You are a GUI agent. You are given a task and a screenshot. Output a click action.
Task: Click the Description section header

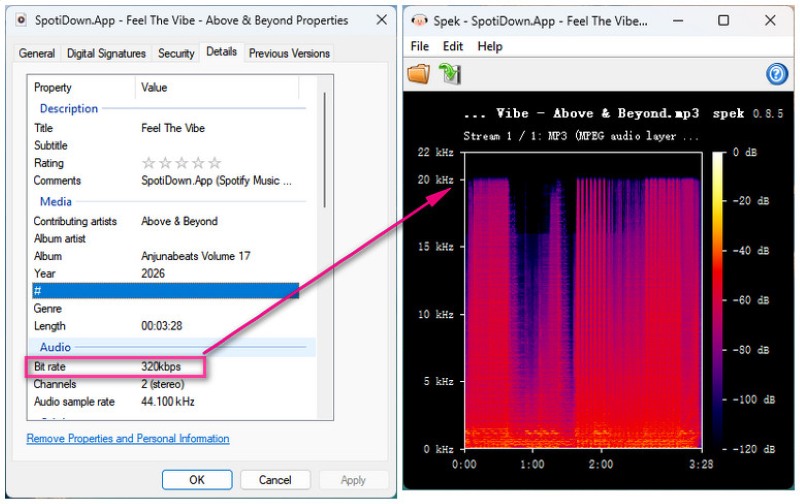coord(68,108)
